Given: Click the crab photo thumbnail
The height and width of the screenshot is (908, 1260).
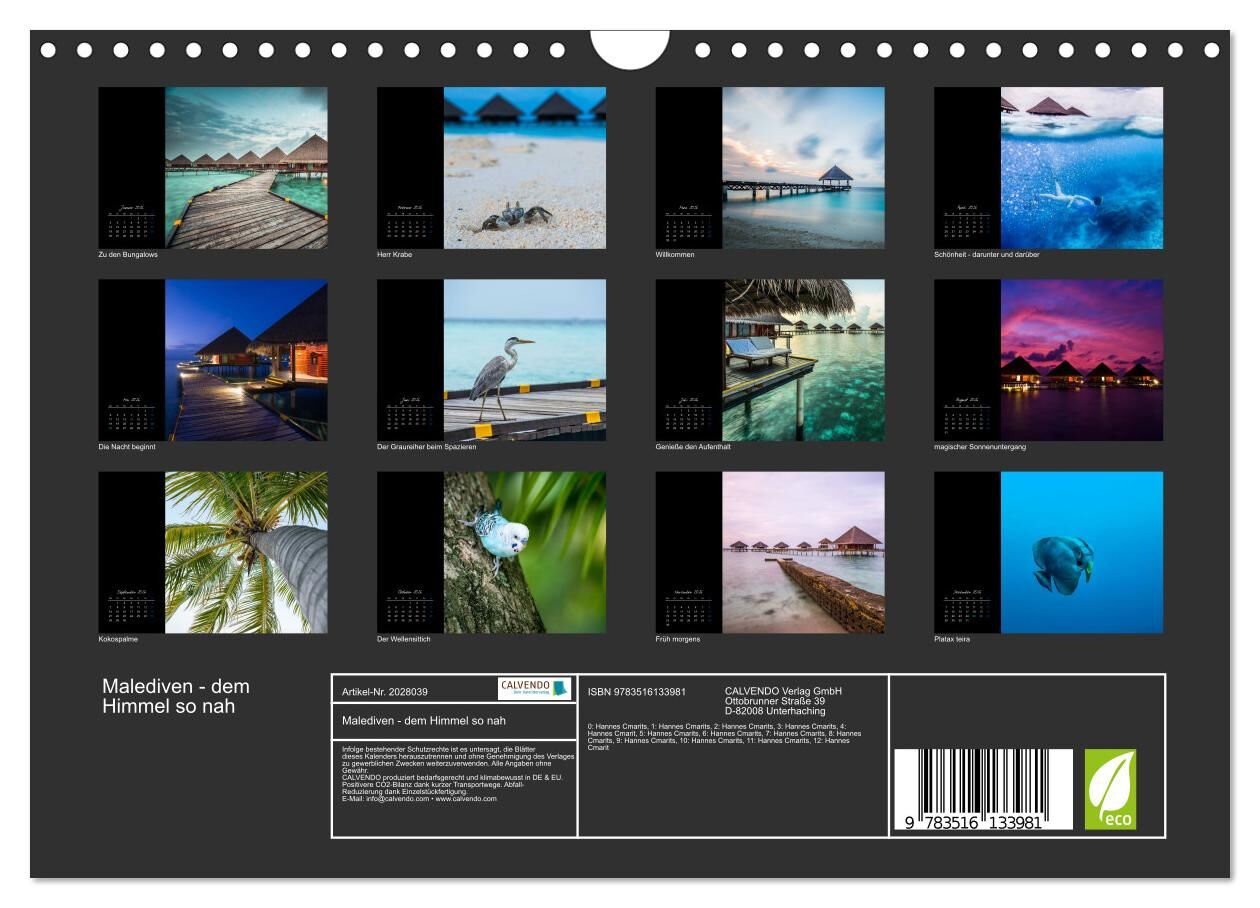Looking at the screenshot, I should tap(524, 168).
